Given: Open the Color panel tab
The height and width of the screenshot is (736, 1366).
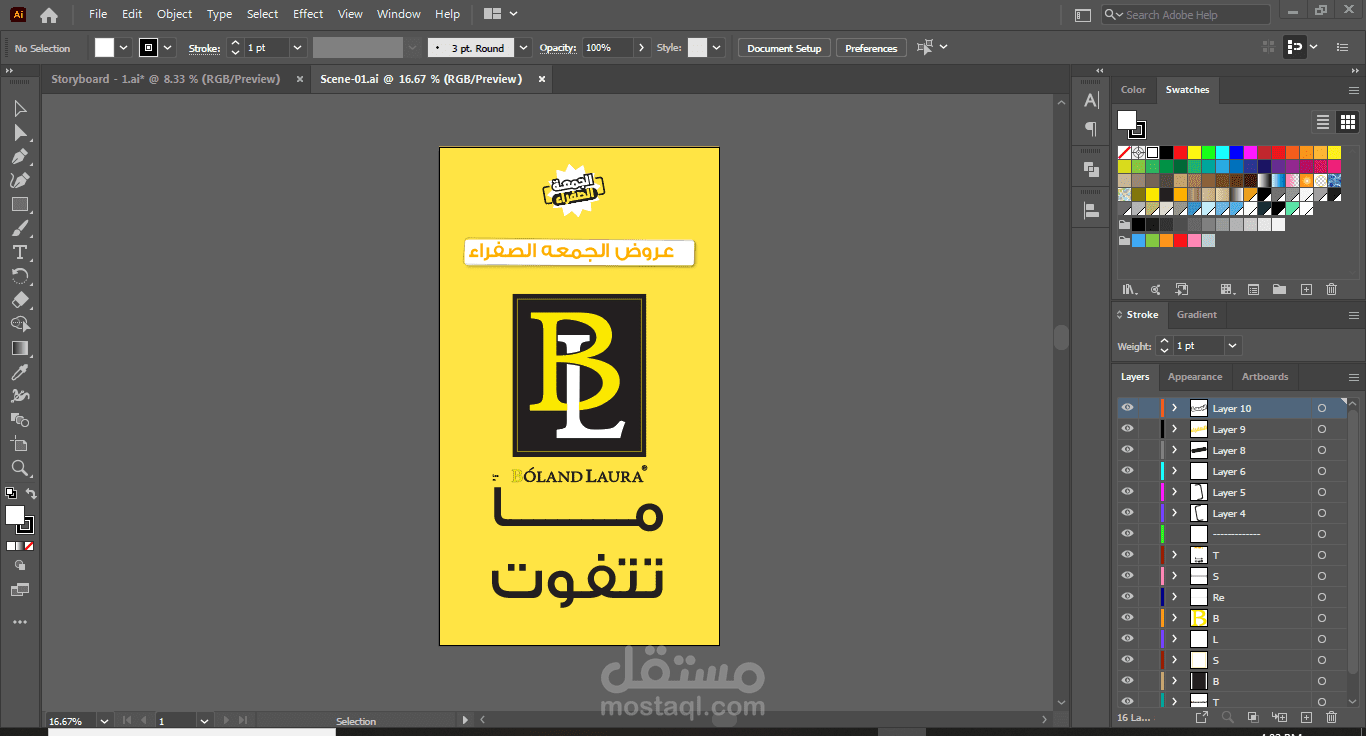Looking at the screenshot, I should click(1133, 90).
